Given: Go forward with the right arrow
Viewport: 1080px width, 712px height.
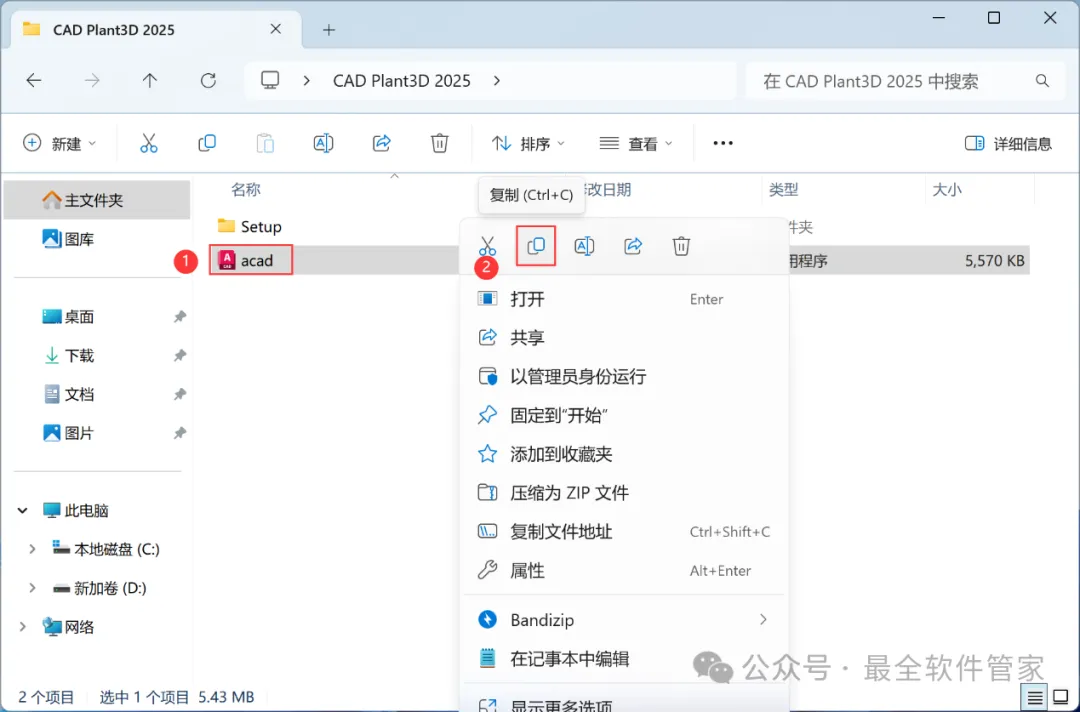Looking at the screenshot, I should pyautogui.click(x=92, y=81).
